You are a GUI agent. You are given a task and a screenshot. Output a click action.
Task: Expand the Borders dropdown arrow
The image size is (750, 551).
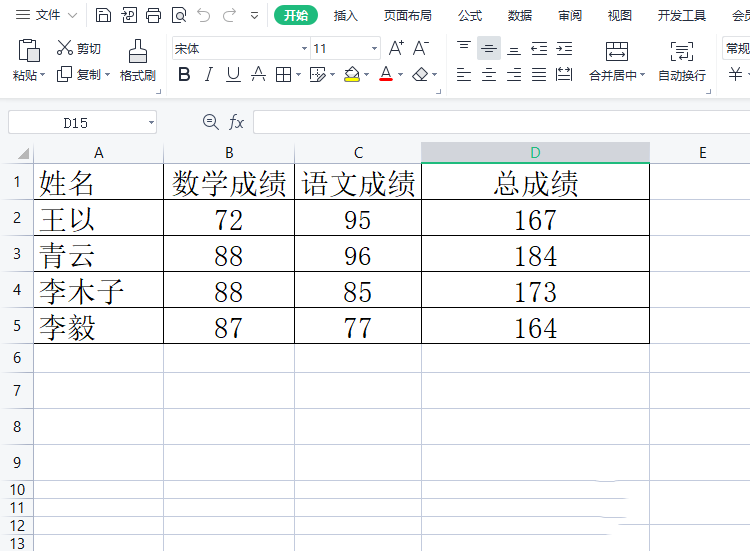coord(298,75)
